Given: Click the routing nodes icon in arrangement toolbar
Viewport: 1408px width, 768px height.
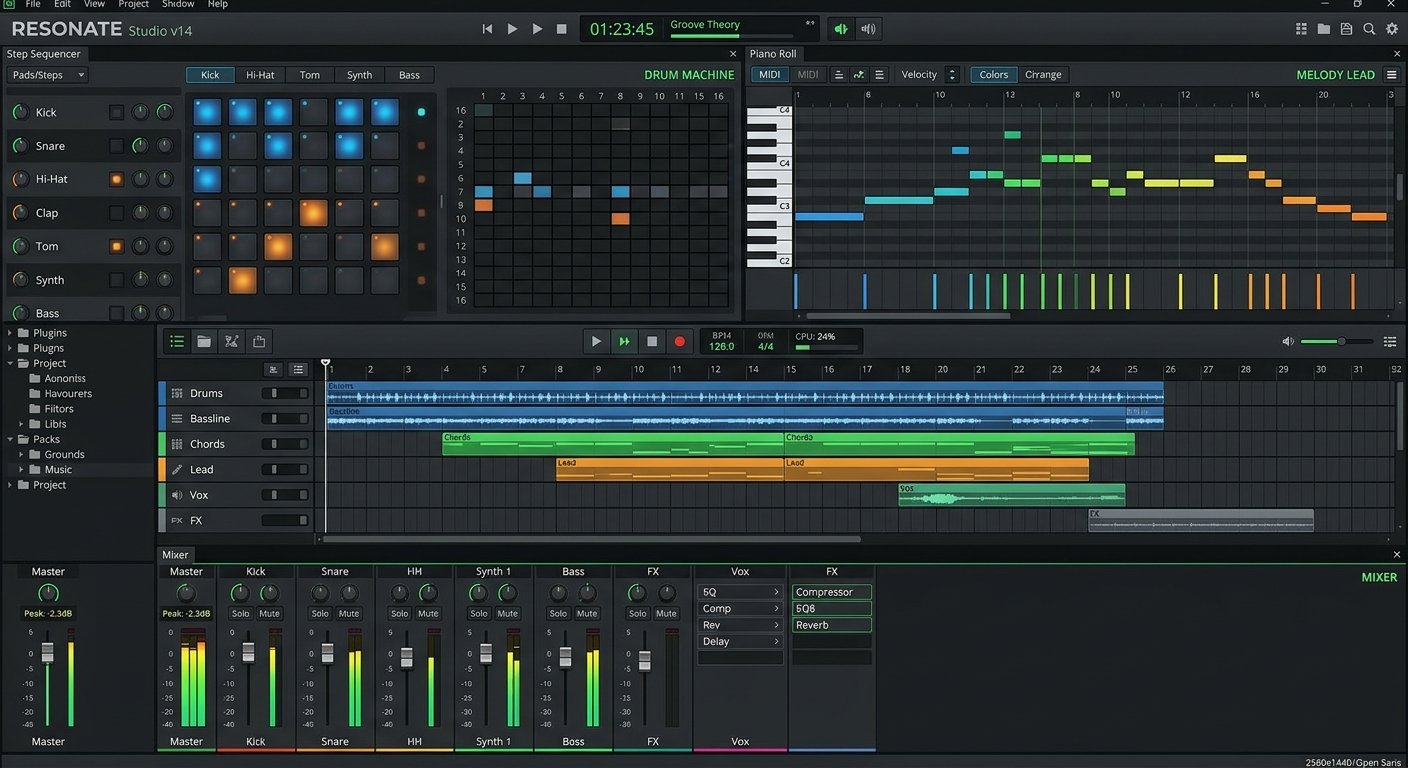Looking at the screenshot, I should (x=231, y=342).
